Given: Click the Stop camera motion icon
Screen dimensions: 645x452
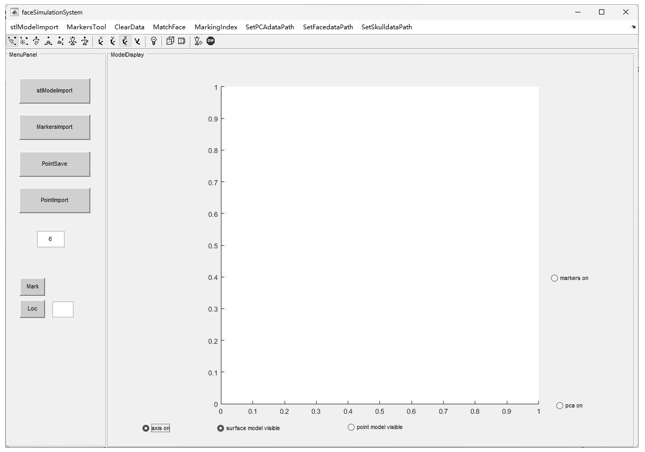Looking at the screenshot, I should click(211, 41).
